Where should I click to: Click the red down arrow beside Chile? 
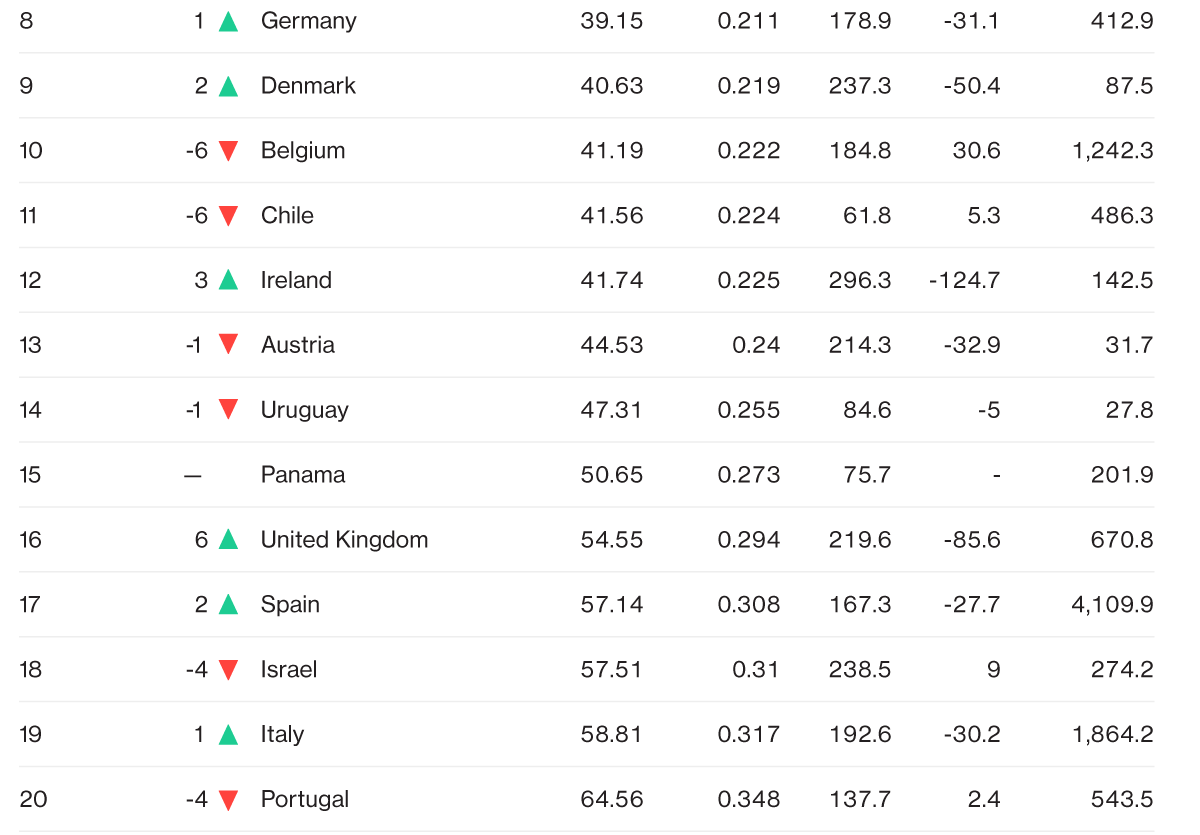pos(228,216)
